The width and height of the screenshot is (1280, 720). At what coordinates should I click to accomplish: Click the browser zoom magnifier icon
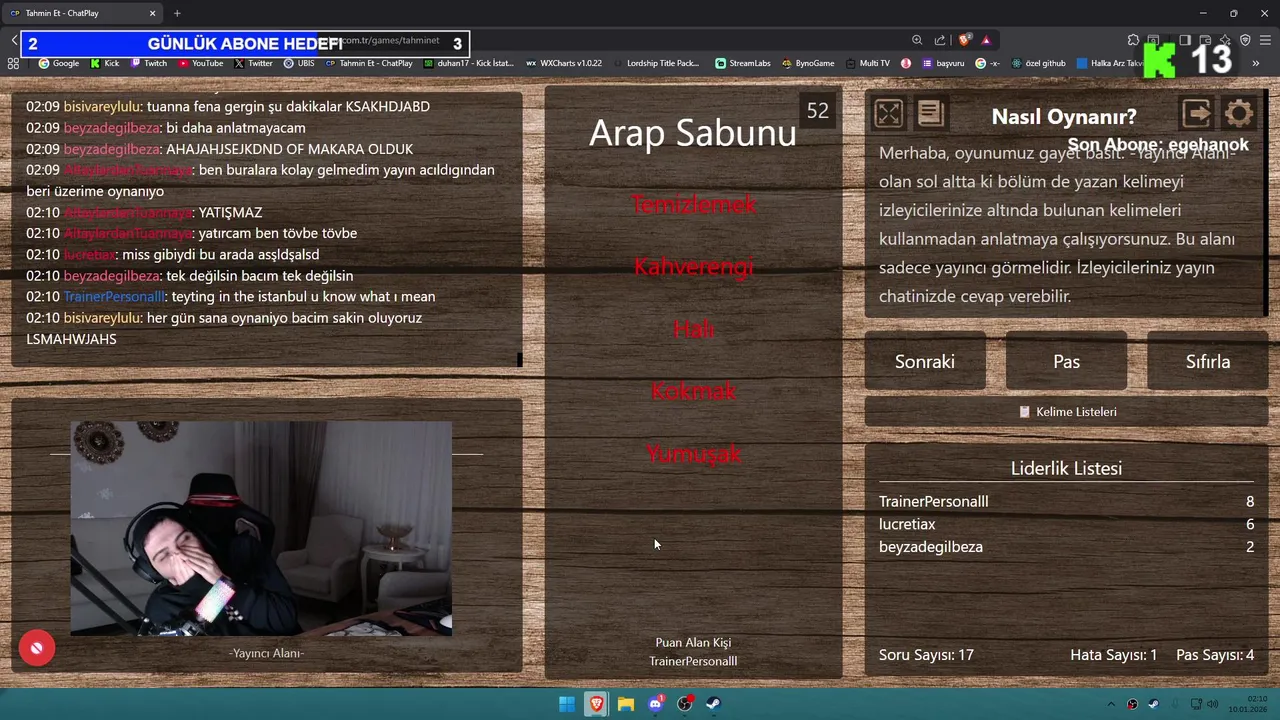(917, 41)
